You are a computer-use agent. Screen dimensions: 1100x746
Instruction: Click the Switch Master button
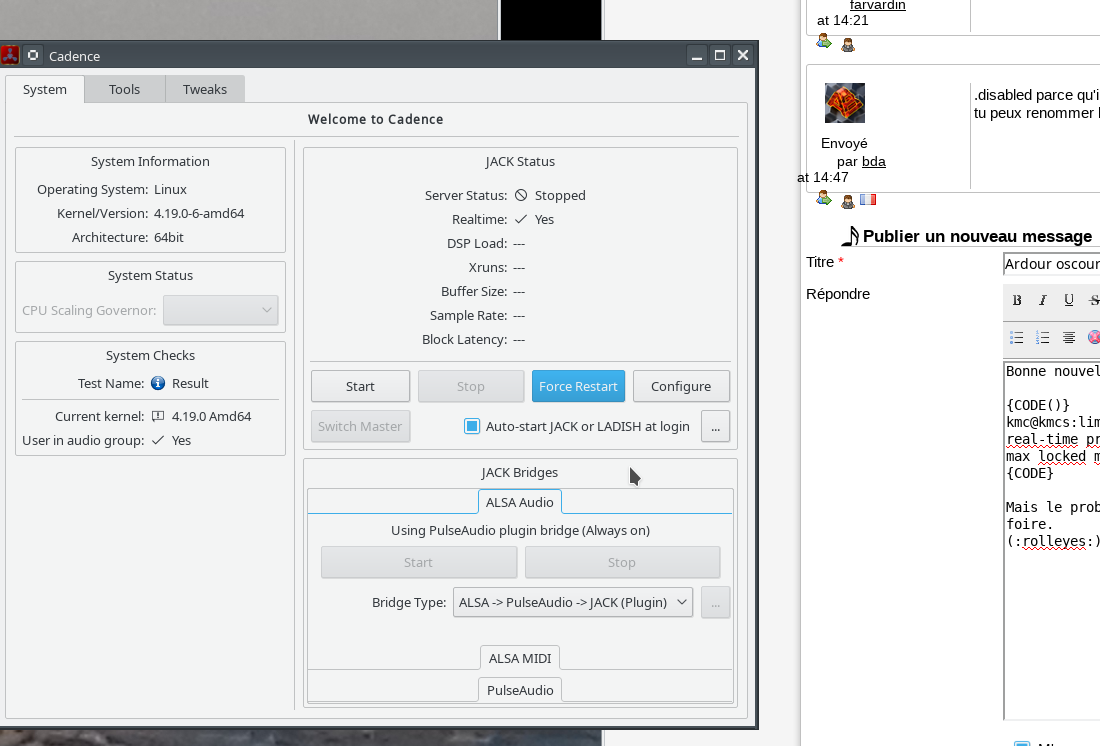click(x=361, y=426)
